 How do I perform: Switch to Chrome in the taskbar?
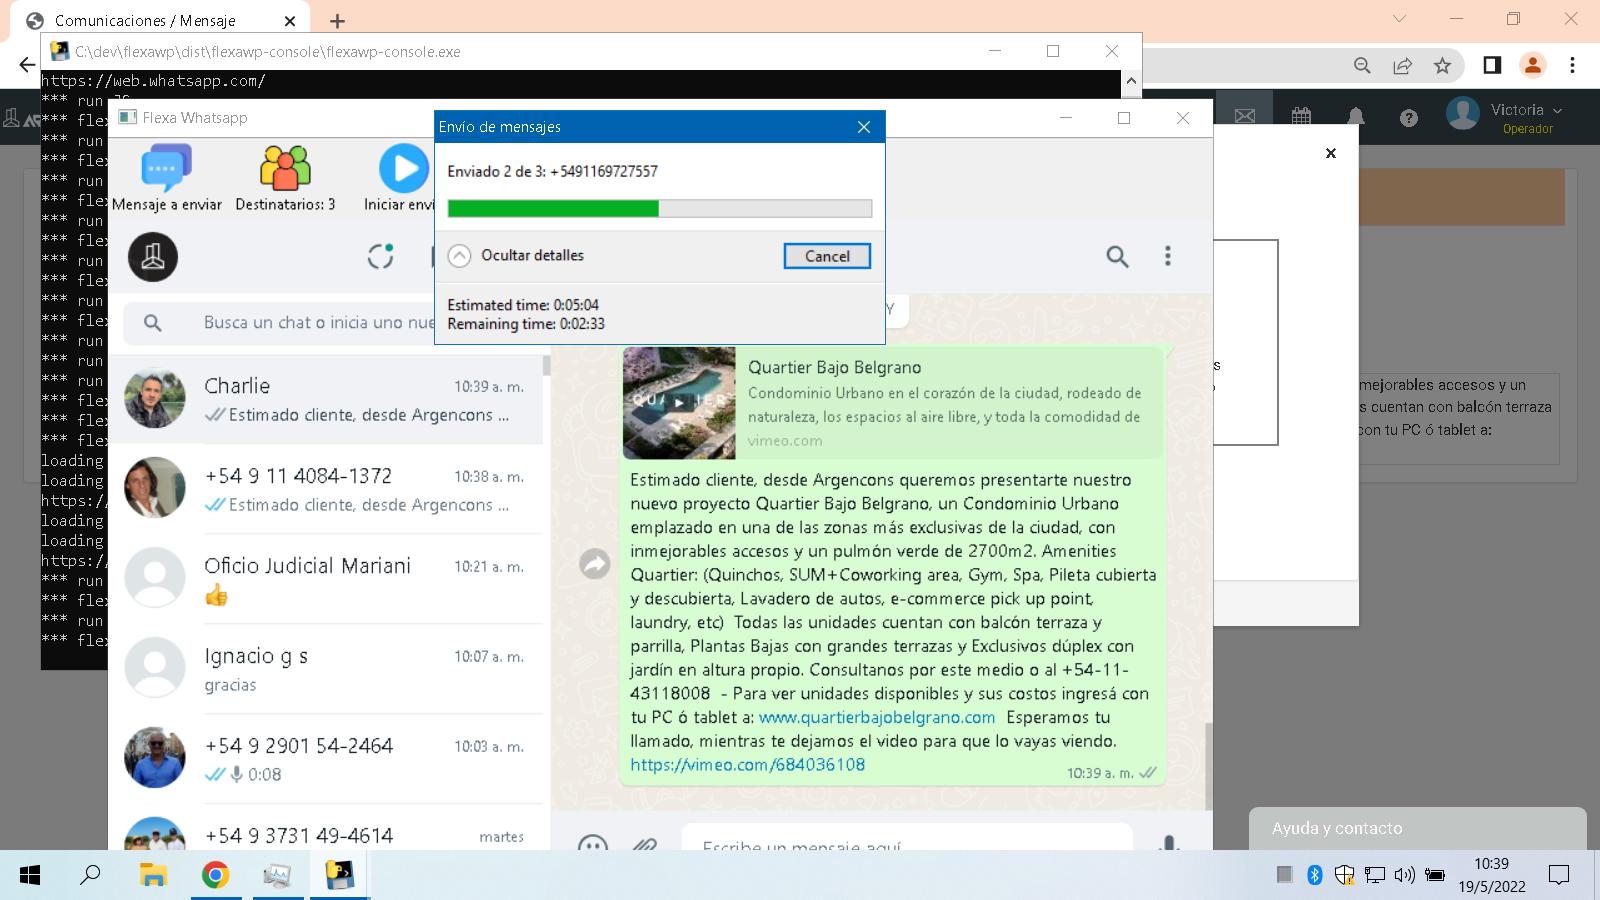215,875
